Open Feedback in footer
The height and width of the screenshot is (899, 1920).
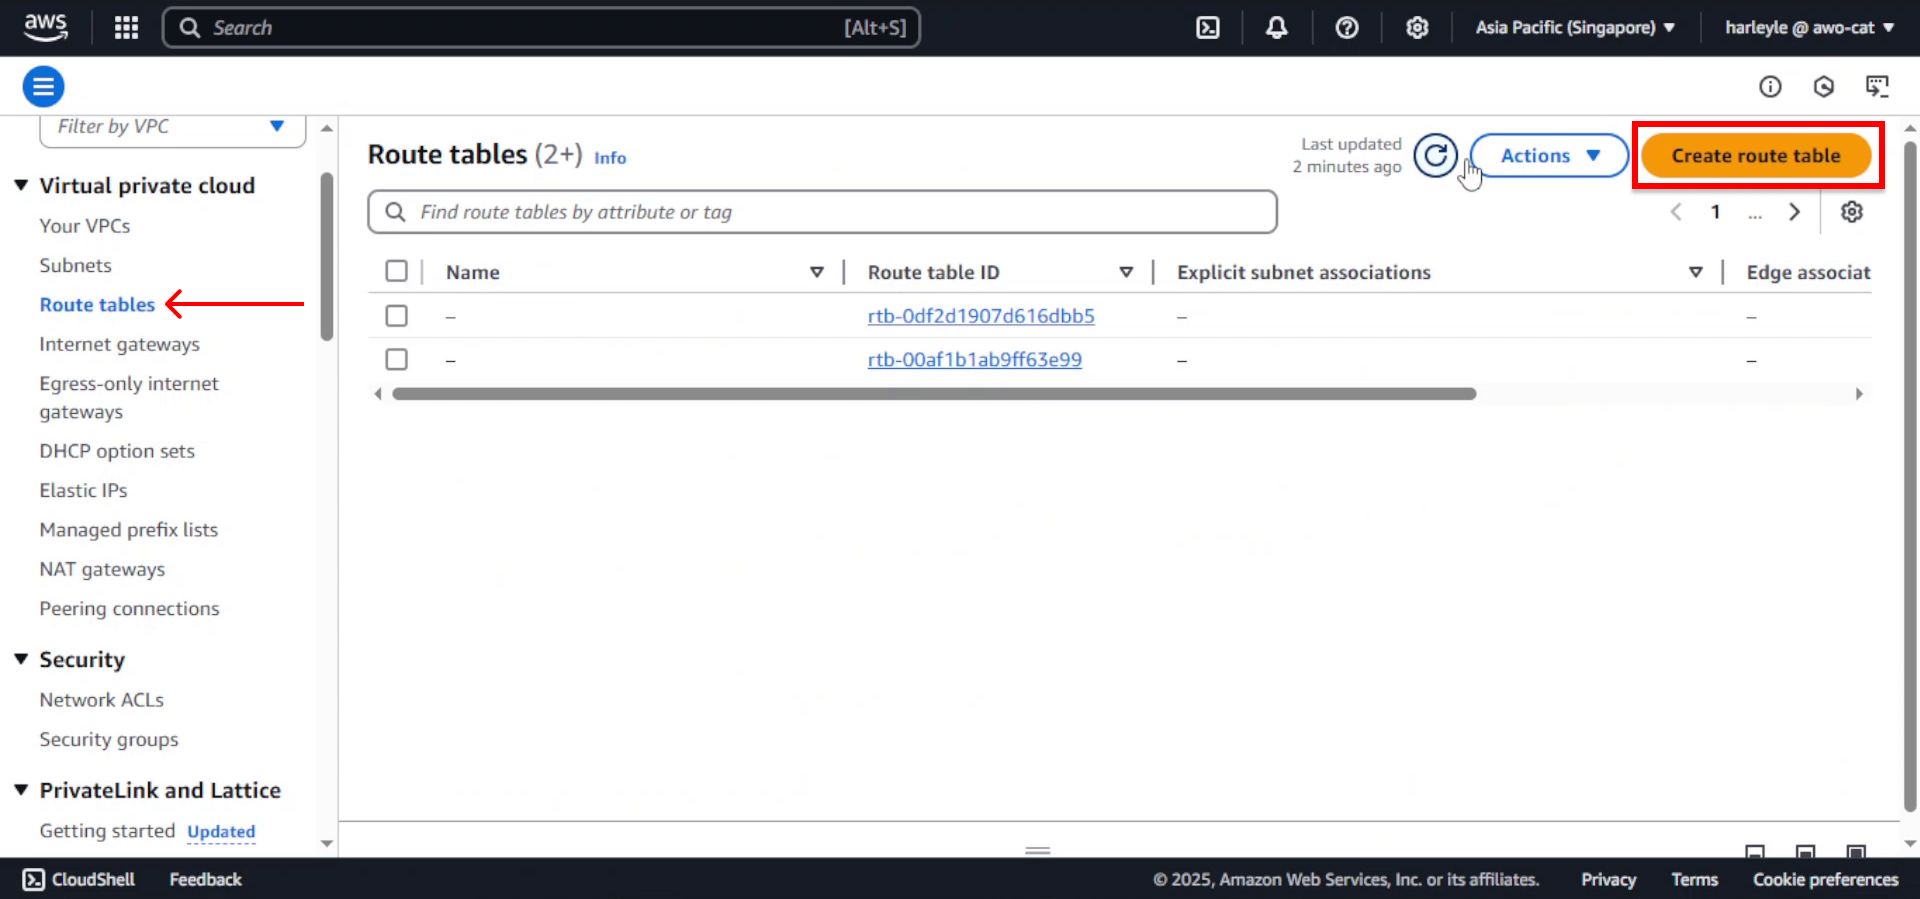[205, 879]
